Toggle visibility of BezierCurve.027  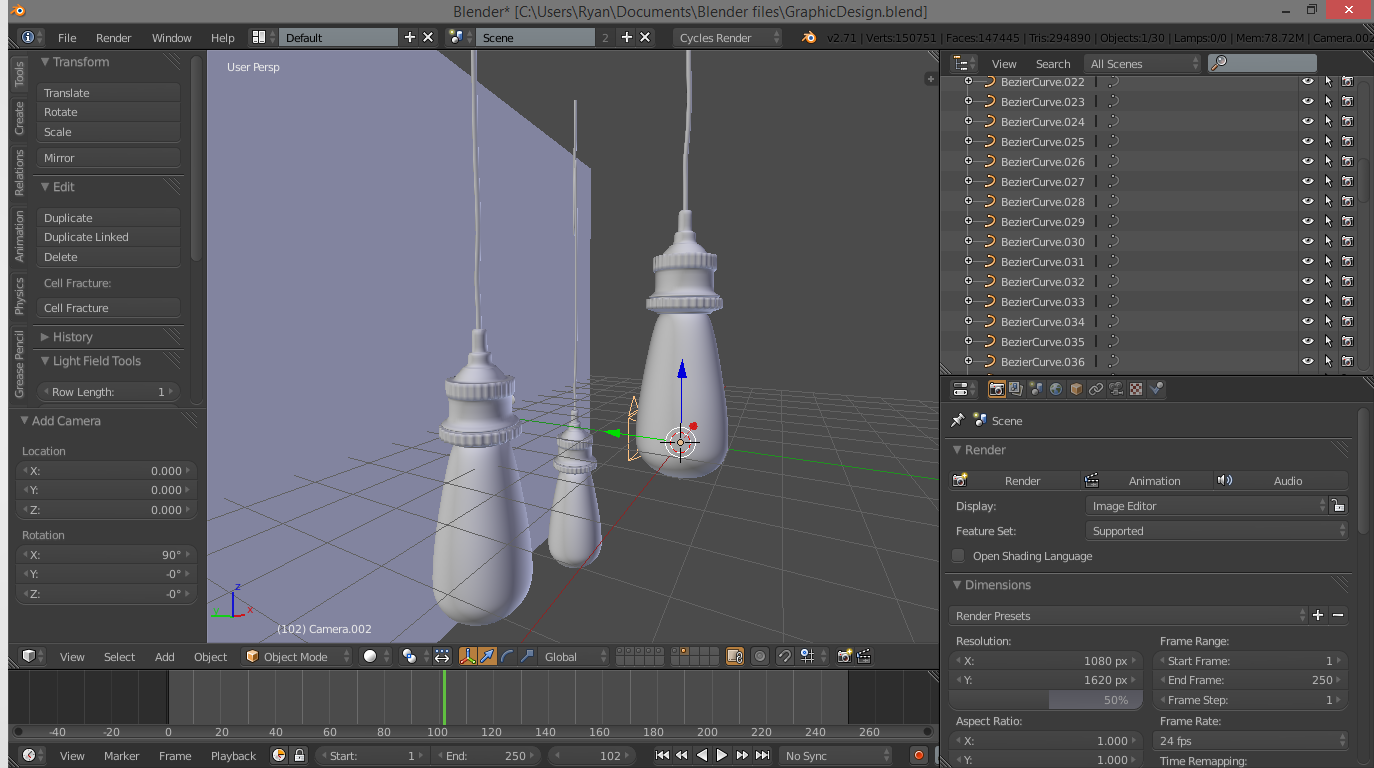click(1307, 182)
